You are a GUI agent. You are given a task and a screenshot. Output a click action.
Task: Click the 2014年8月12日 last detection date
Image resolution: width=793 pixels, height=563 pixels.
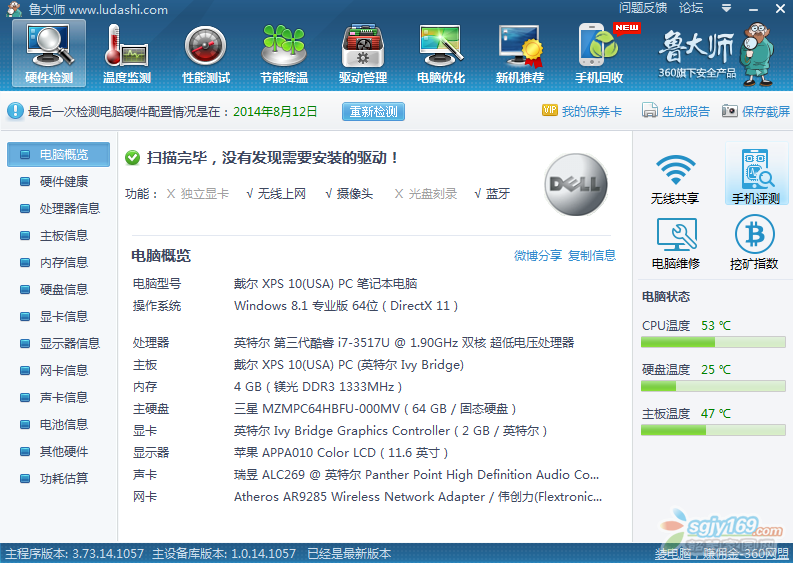(275, 112)
